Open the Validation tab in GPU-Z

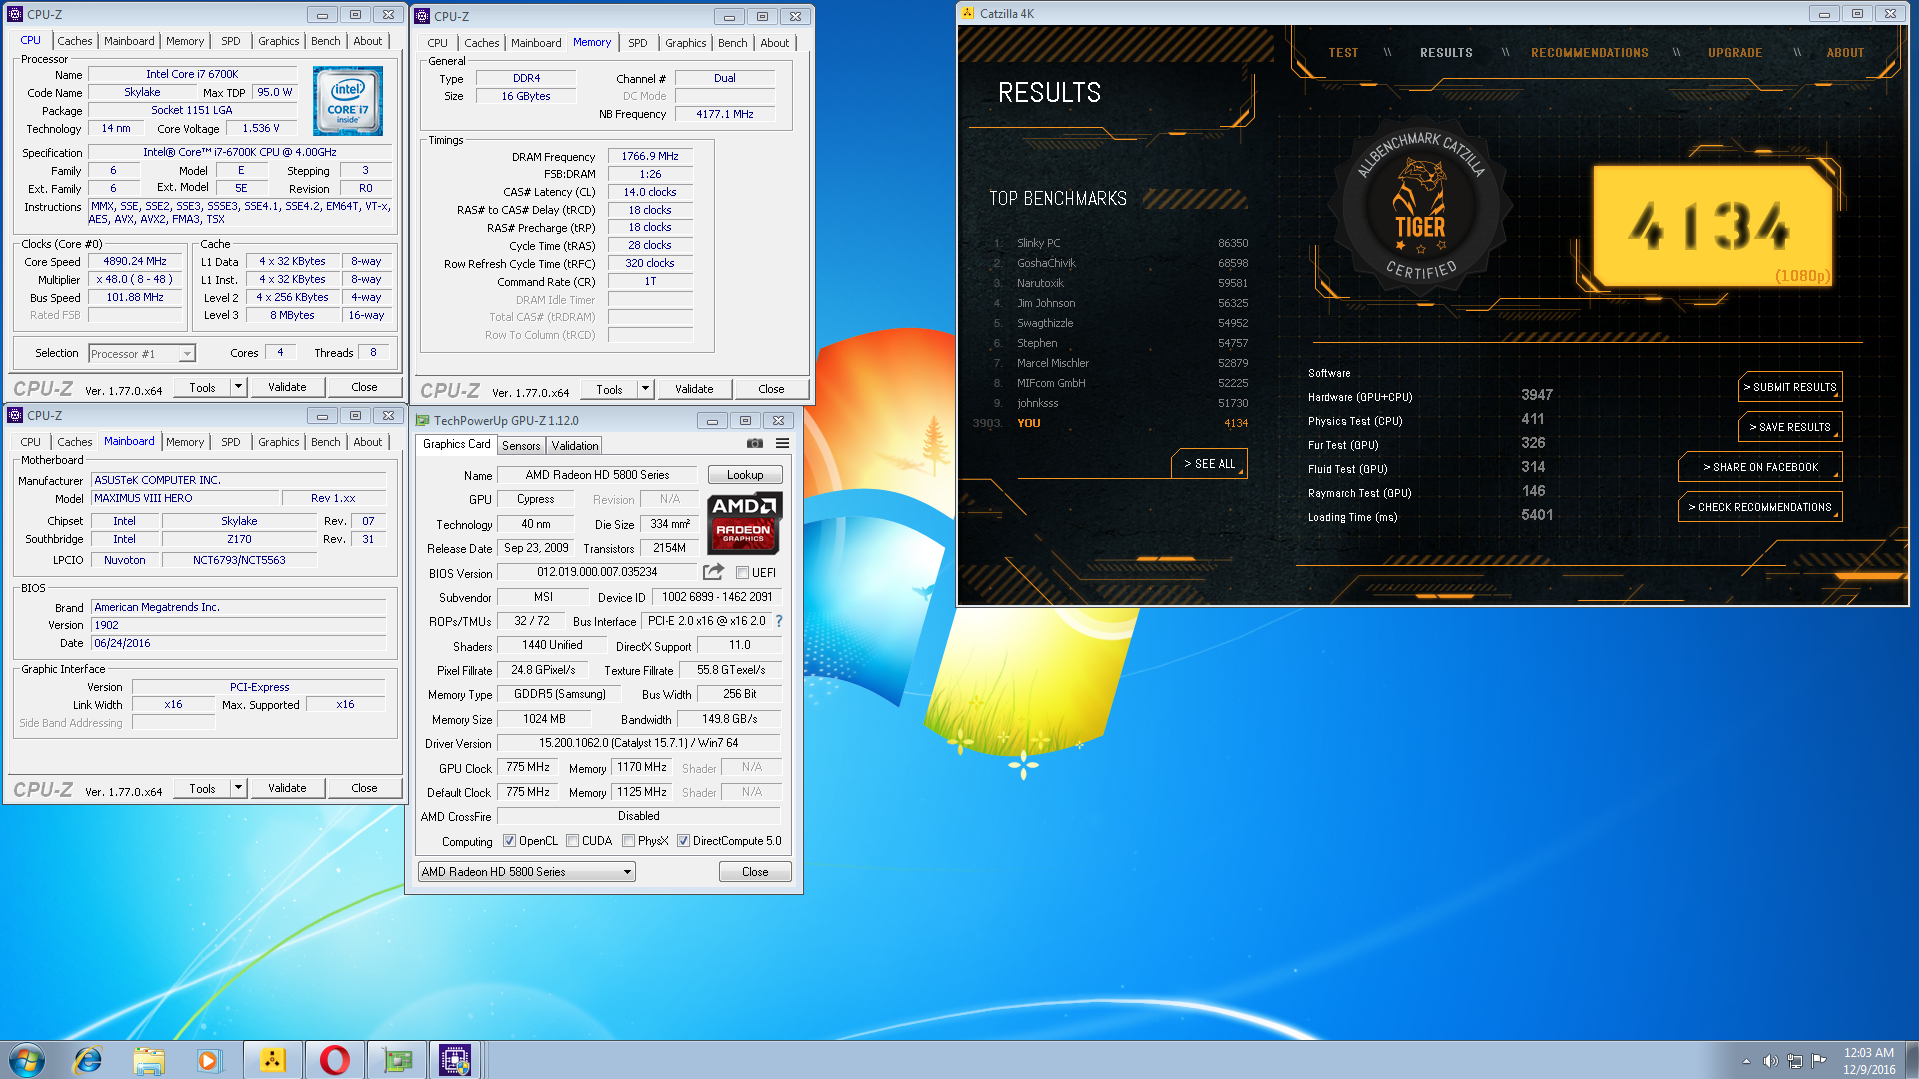(574, 446)
